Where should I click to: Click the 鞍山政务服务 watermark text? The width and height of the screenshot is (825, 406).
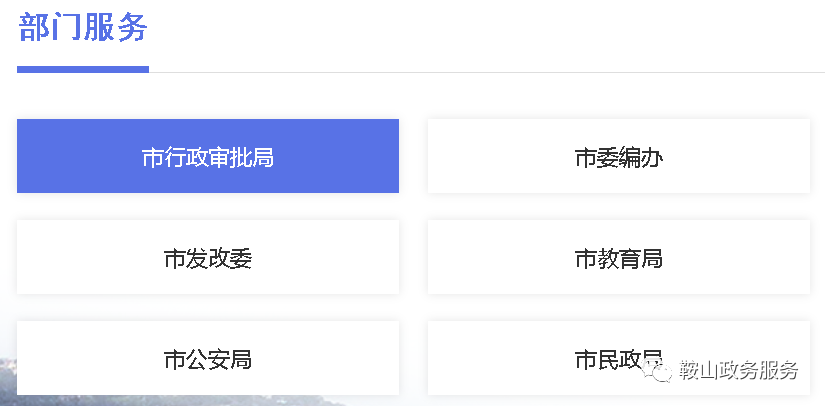(x=738, y=371)
